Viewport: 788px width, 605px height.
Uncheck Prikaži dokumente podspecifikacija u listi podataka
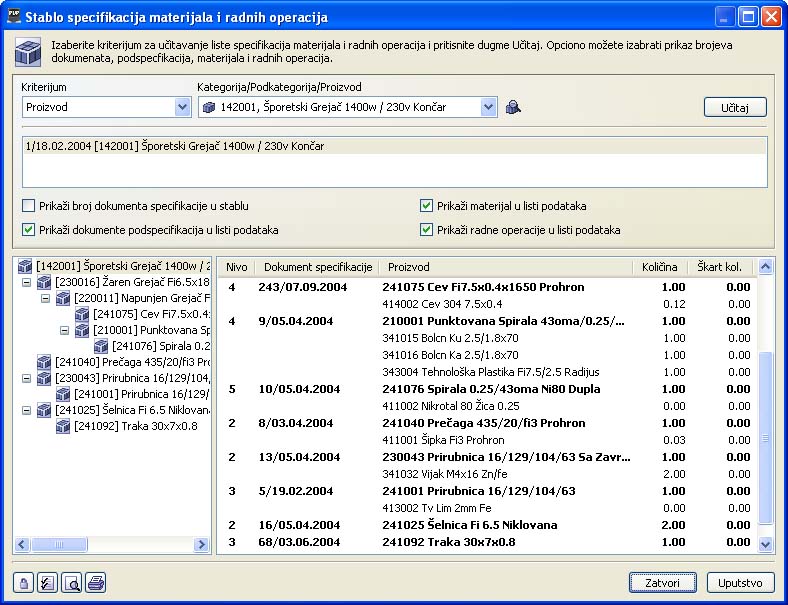pyautogui.click(x=28, y=230)
